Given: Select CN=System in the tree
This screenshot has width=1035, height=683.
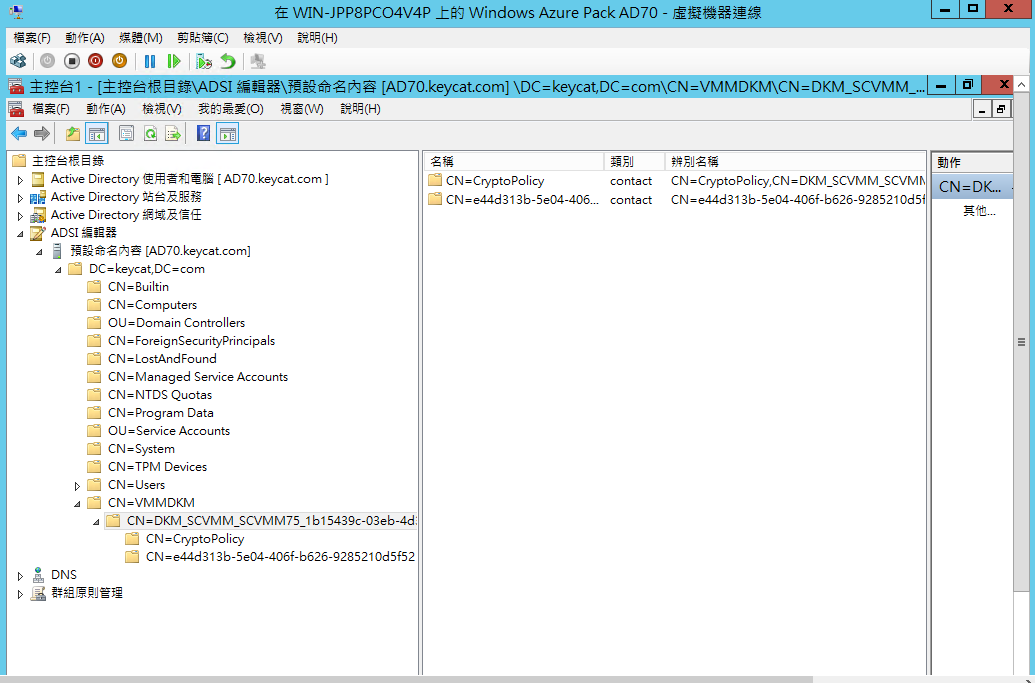Looking at the screenshot, I should click(141, 449).
